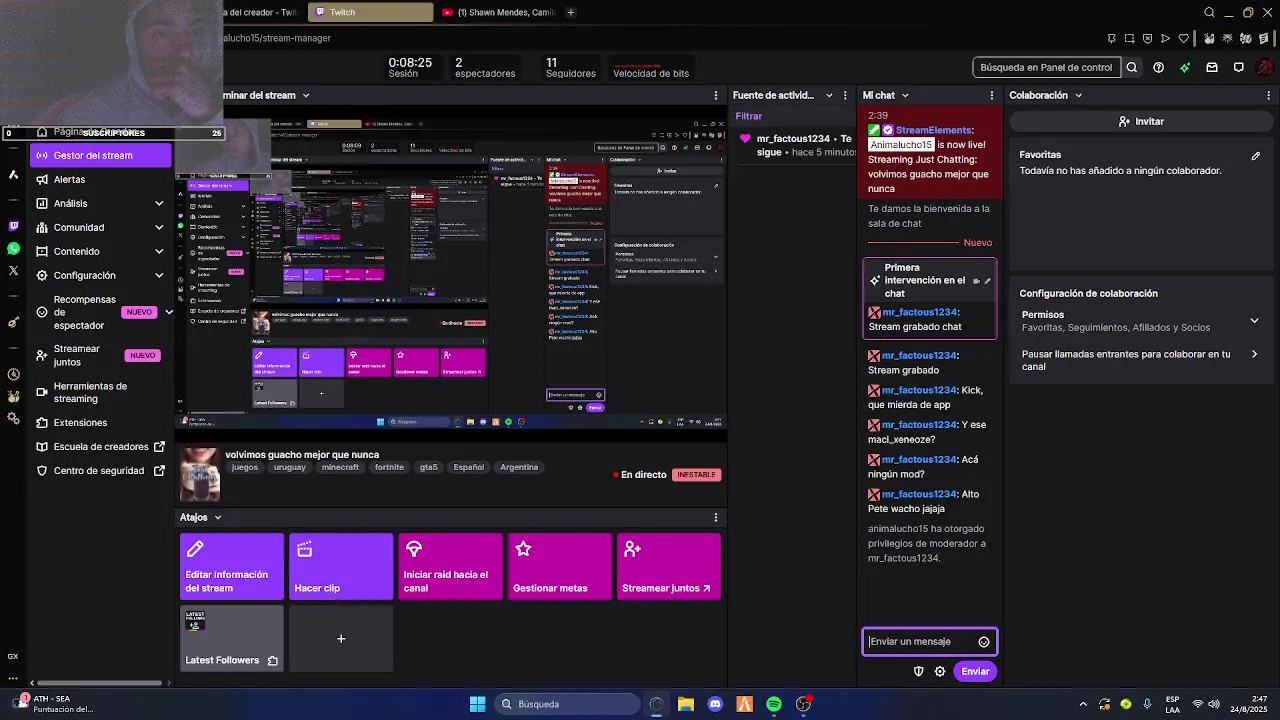This screenshot has height=720, width=1280.
Task: Click the minecraft stream tag
Action: pos(340,467)
